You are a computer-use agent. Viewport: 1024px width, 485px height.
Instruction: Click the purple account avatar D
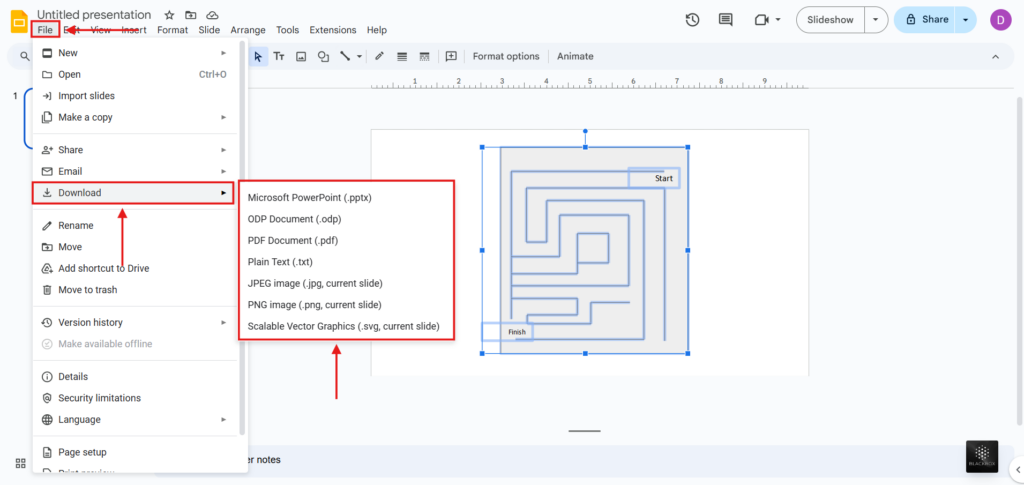1000,20
